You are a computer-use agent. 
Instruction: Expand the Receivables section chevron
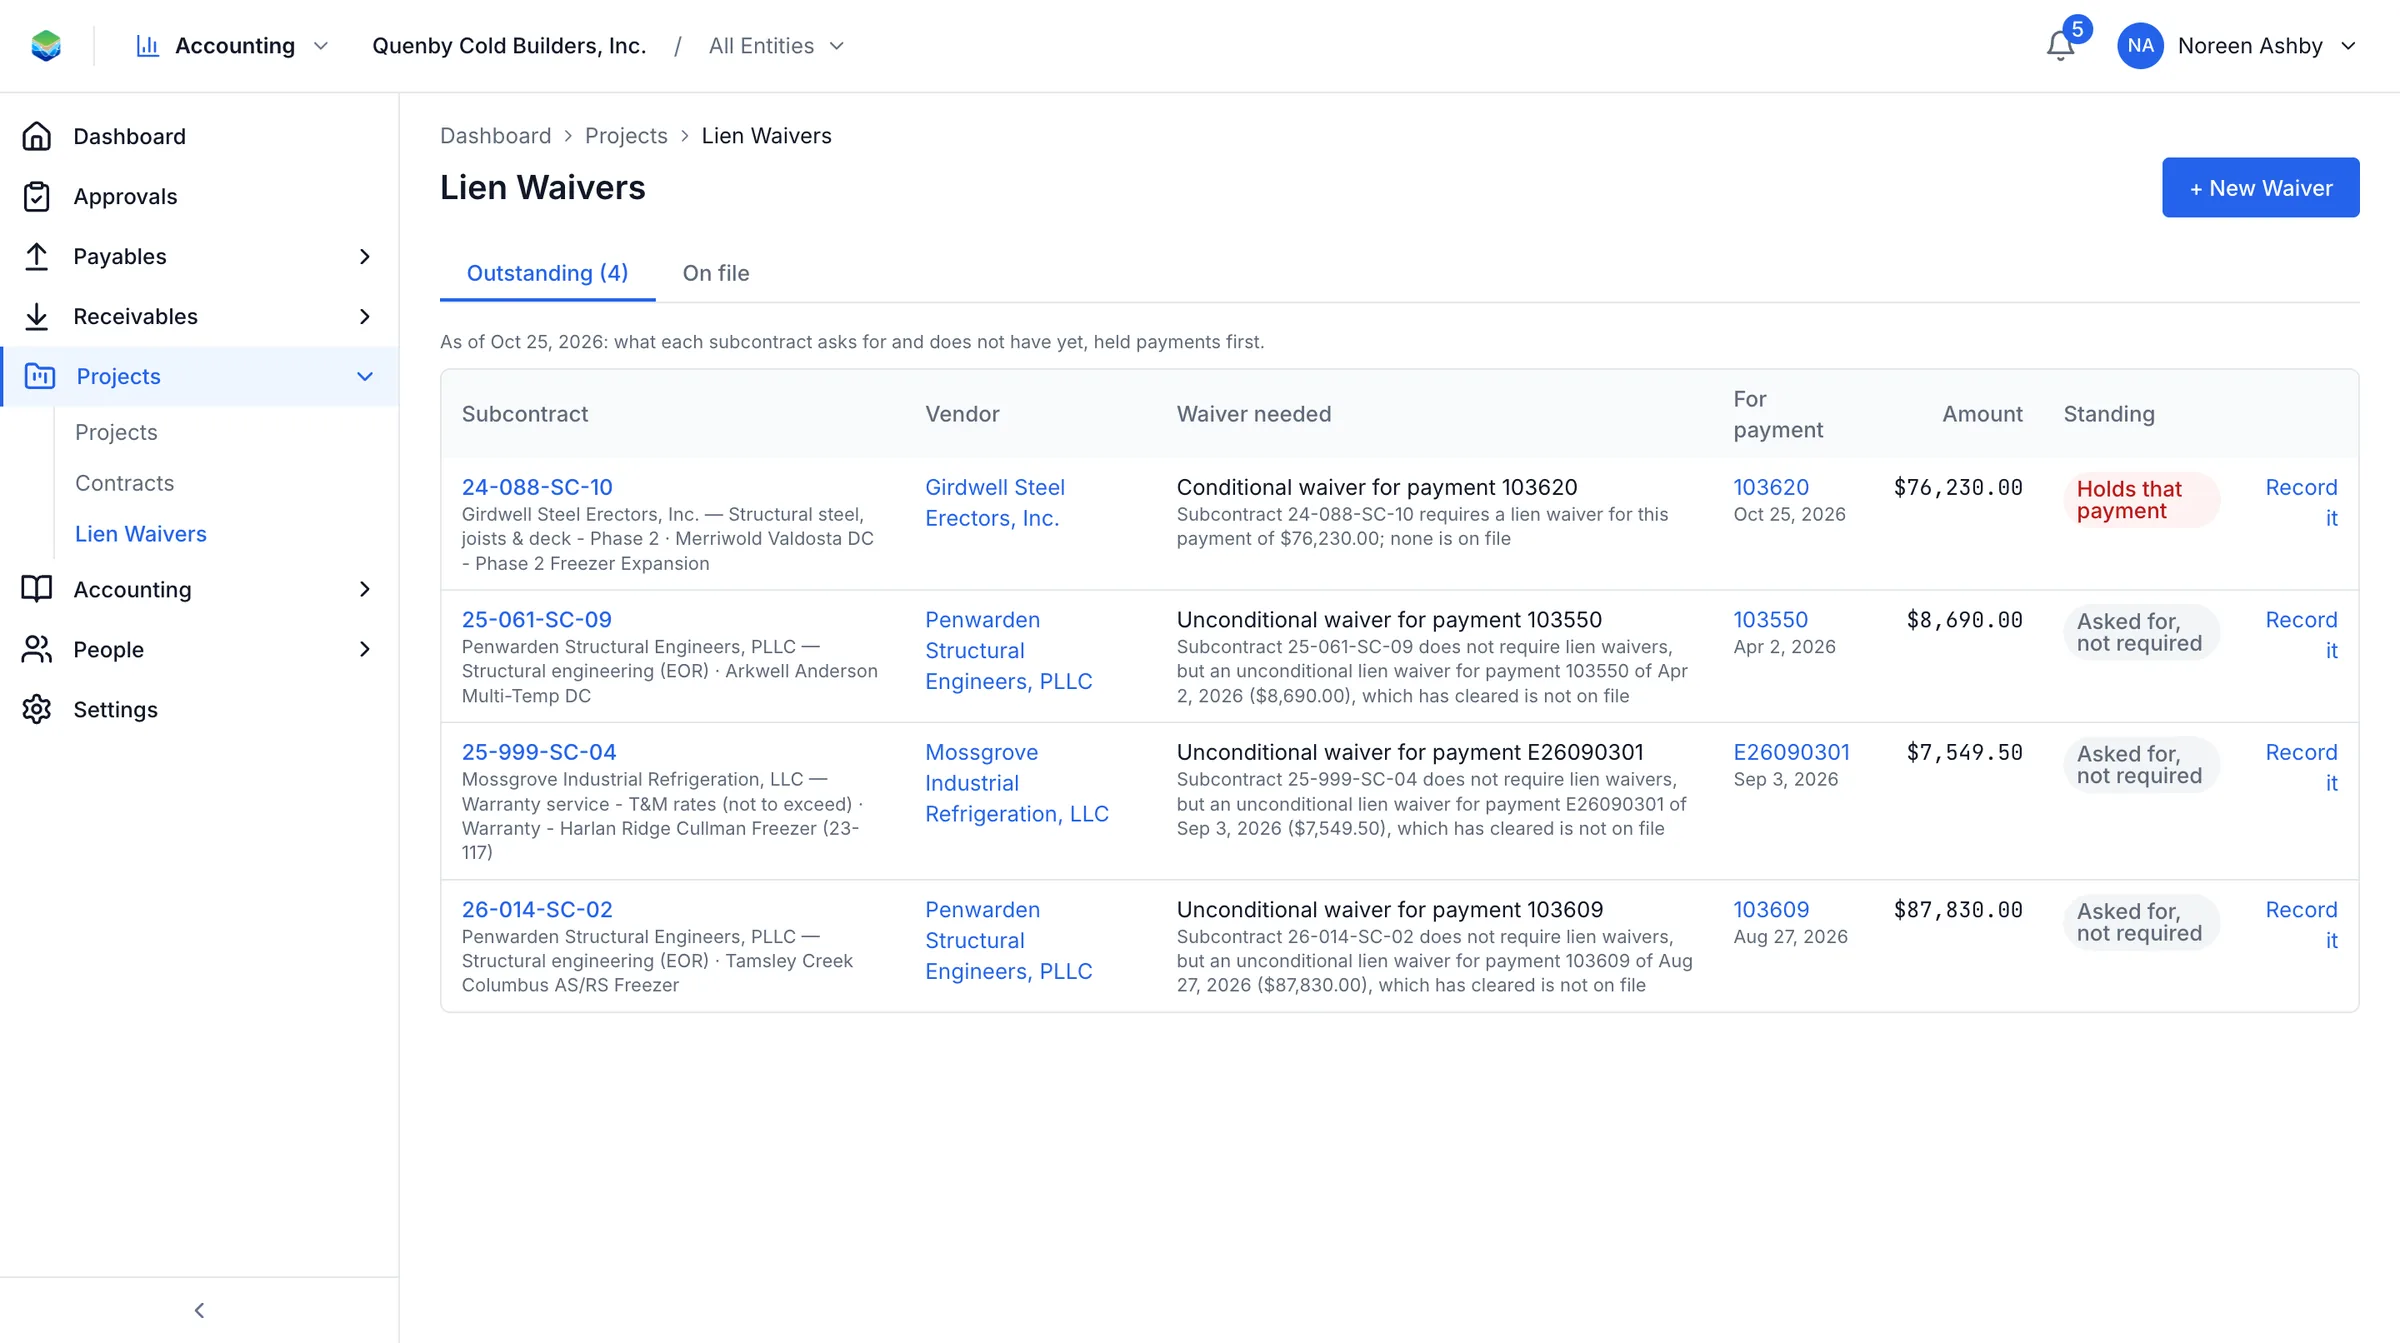(365, 316)
